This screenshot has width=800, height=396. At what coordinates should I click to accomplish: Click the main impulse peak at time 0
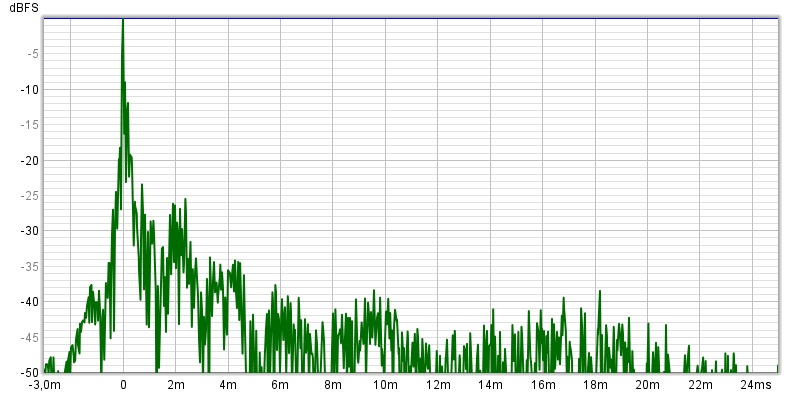coord(123,20)
